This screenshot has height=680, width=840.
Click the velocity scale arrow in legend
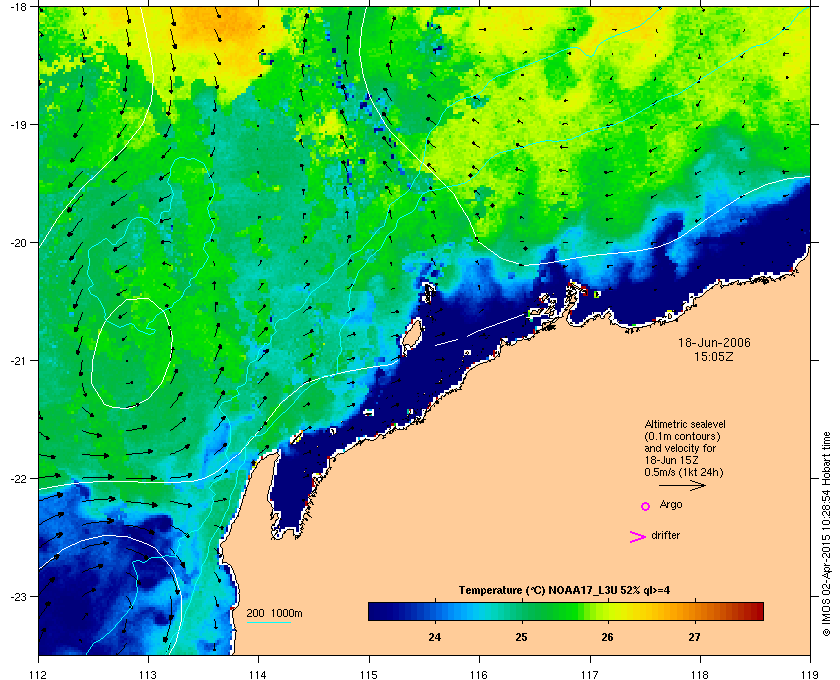pyautogui.click(x=682, y=486)
